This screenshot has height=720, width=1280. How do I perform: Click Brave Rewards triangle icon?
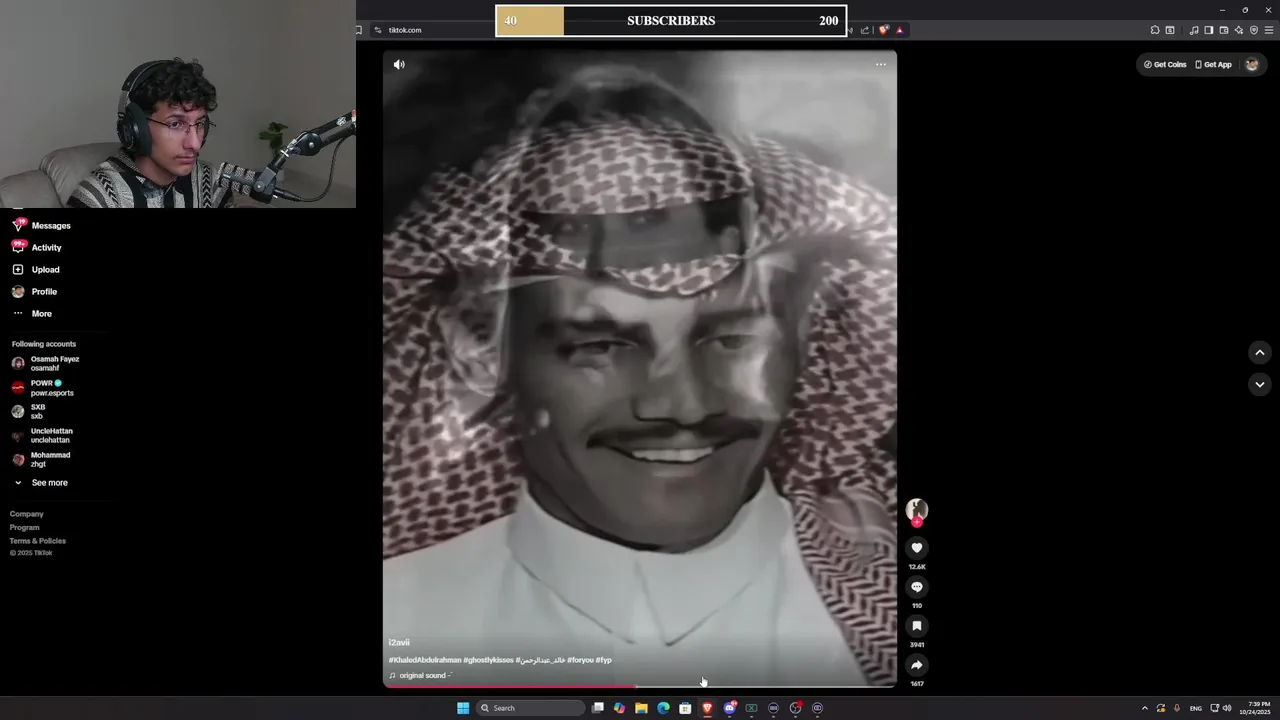coord(900,30)
